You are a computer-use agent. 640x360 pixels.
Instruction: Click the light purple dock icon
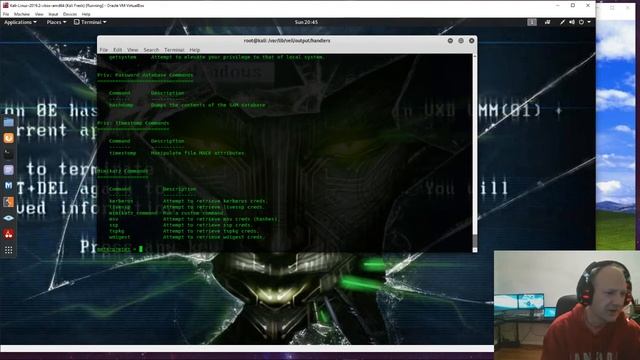coord(9,170)
